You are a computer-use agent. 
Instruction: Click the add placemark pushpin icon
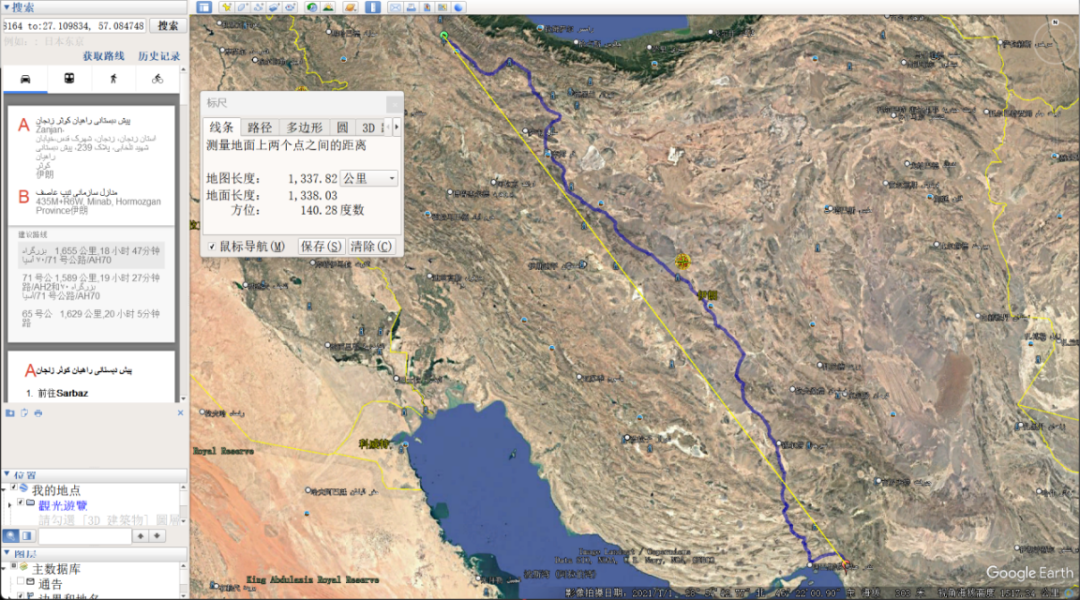226,7
